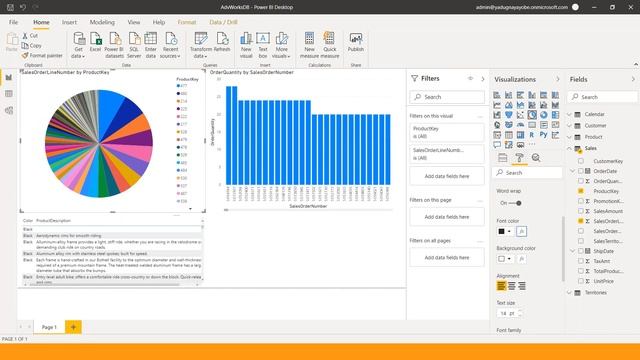Open the Format paint roller tab
This screenshot has height=360, width=640.
click(519, 158)
